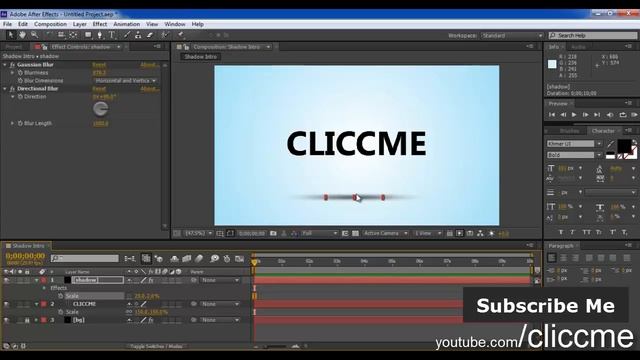Hide the [bg] layer with eye toggle
This screenshot has height=360, width=640.
(6, 320)
